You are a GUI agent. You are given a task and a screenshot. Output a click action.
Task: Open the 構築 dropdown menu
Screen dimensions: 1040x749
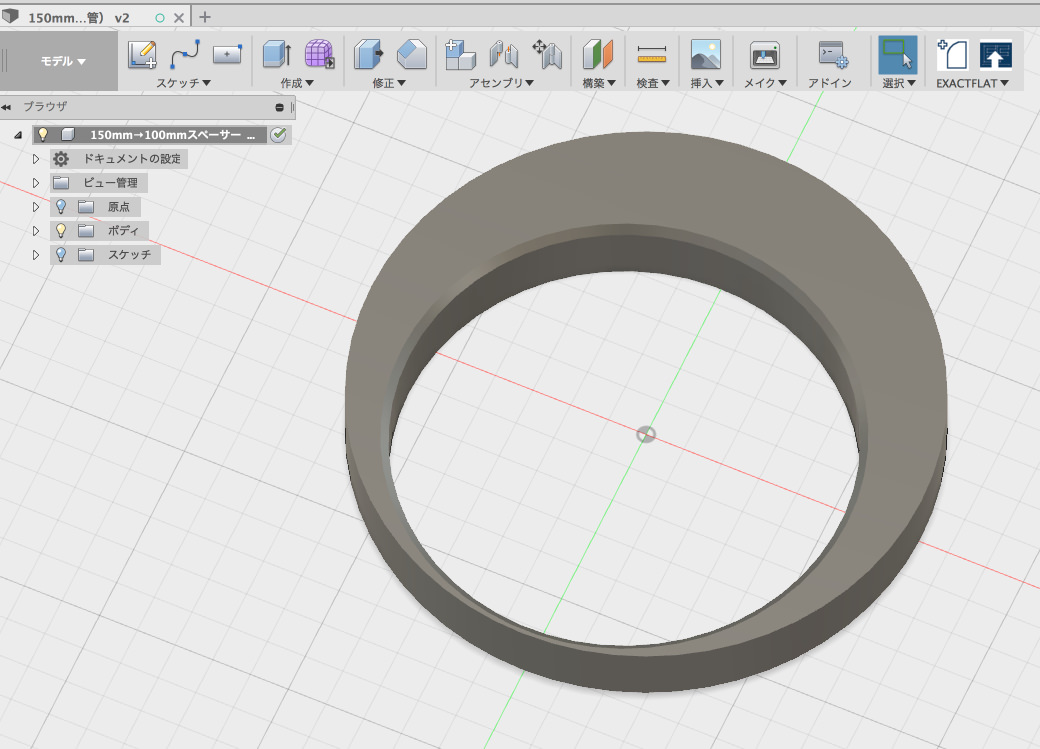point(599,83)
